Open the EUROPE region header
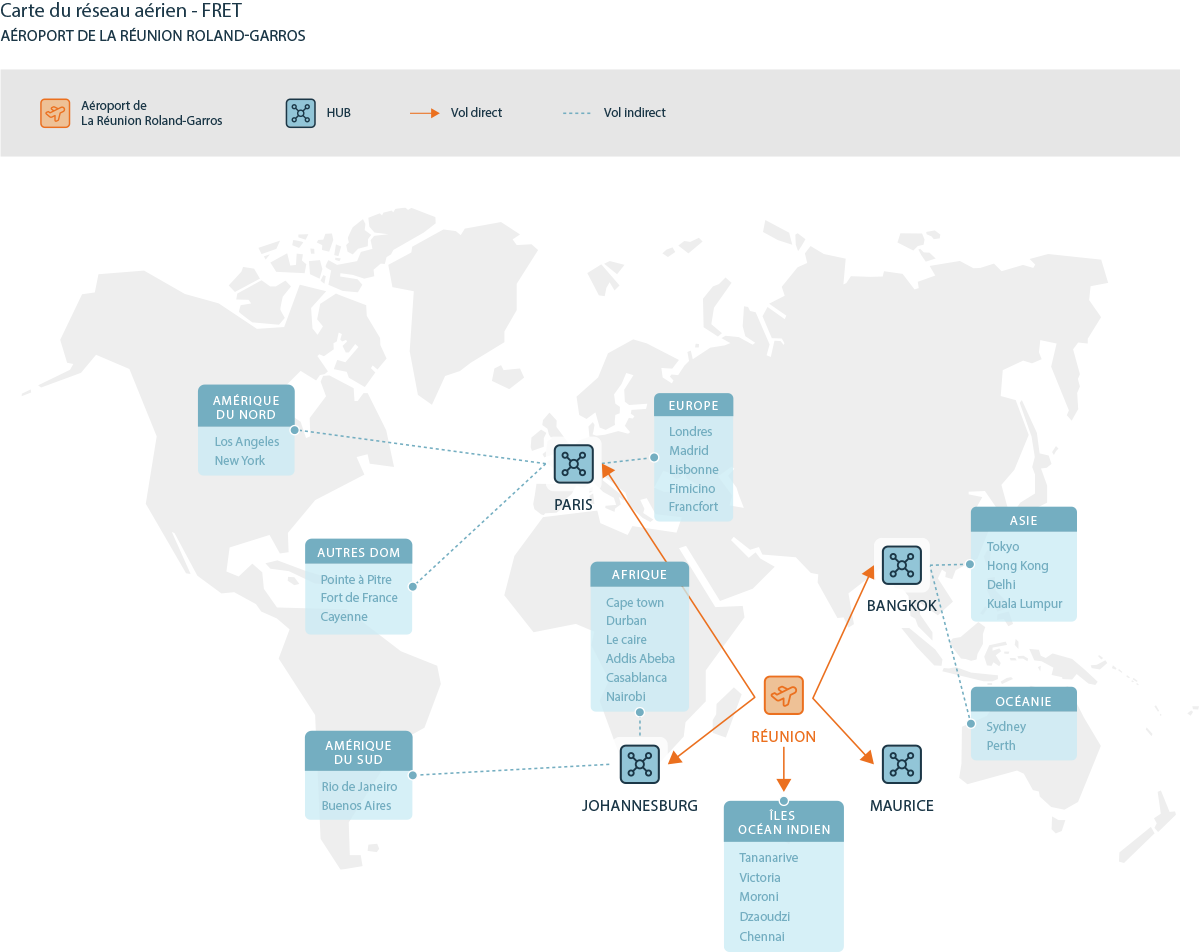This screenshot has height=952, width=1199. coord(692,404)
